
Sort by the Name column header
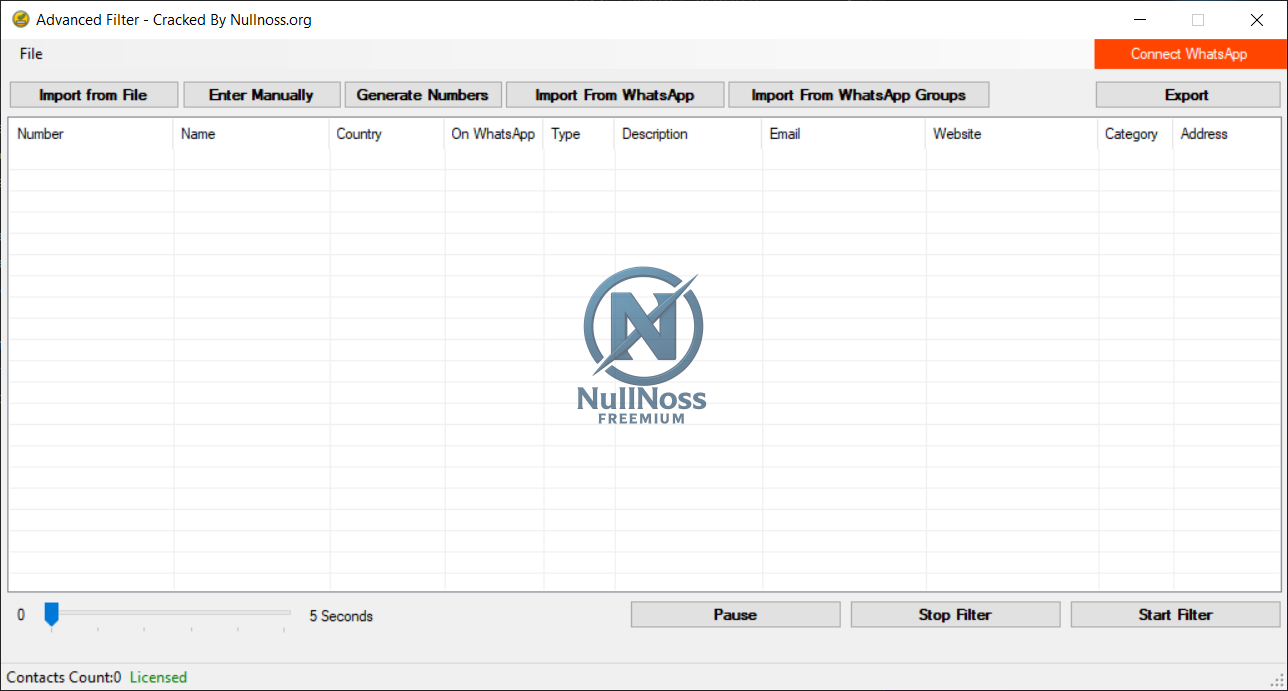click(251, 134)
